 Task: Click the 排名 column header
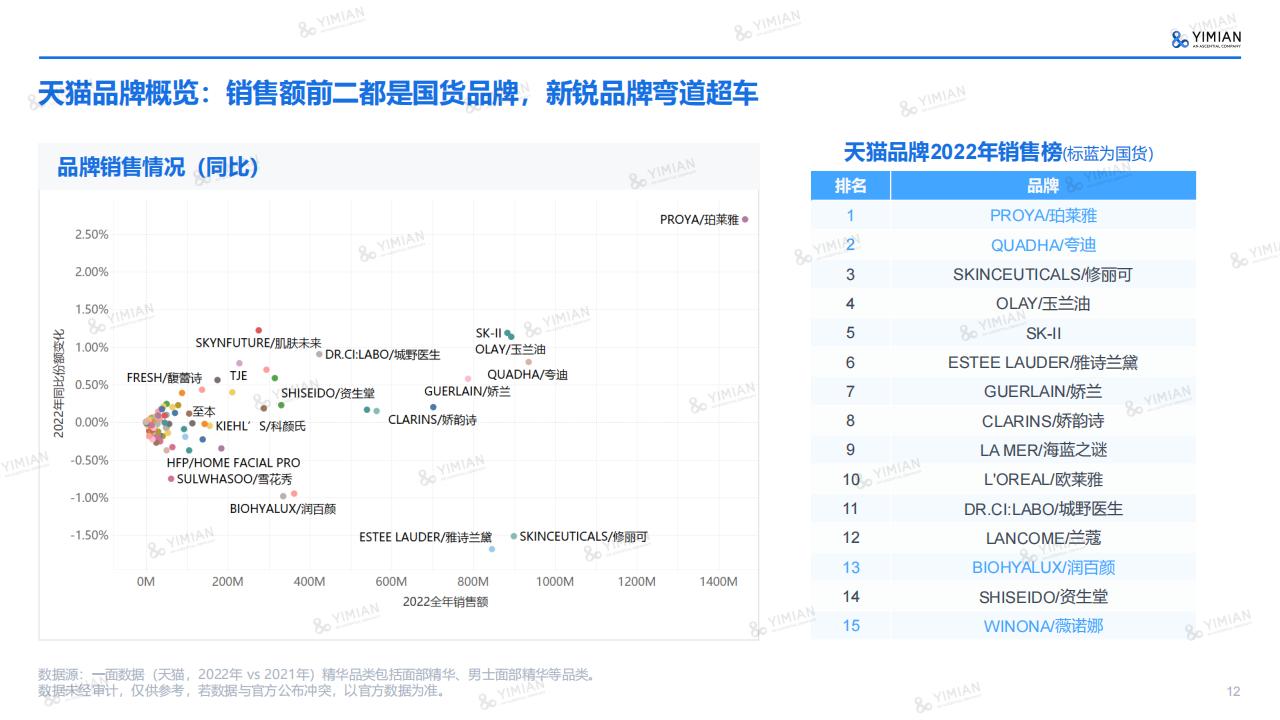coord(851,186)
